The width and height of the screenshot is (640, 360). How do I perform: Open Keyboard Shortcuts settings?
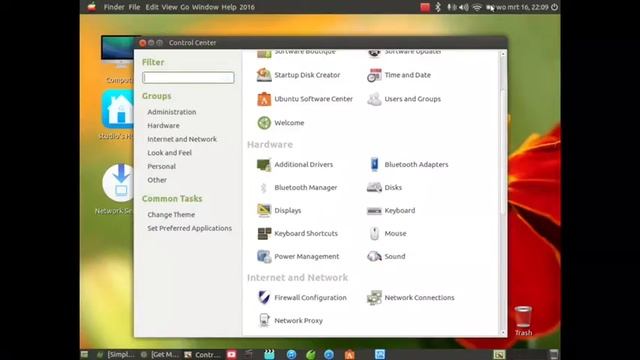point(297,233)
